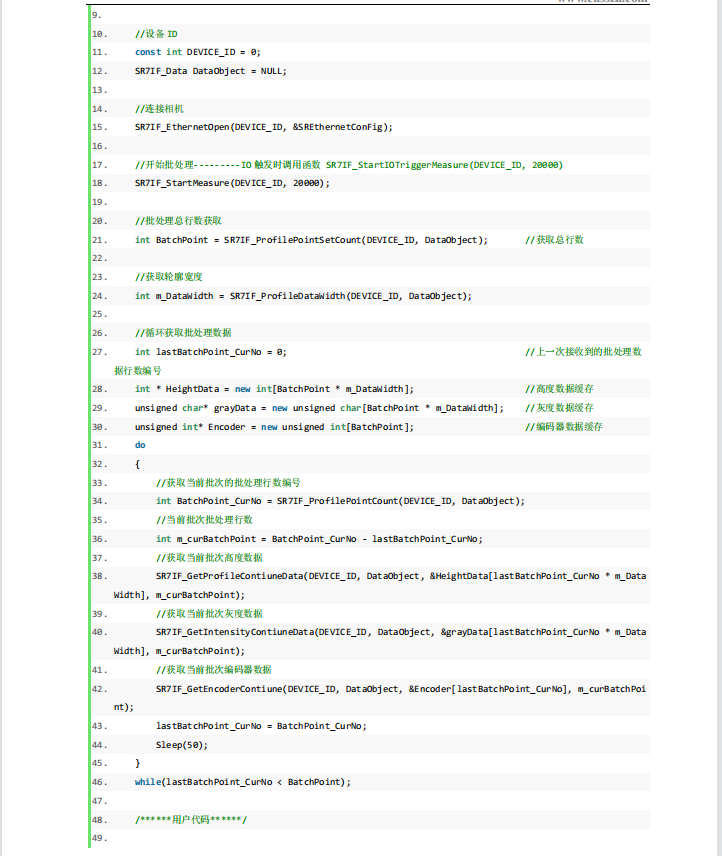This screenshot has height=856, width=722.
Task: Click the grayData allocation on line 29
Action: (319, 408)
